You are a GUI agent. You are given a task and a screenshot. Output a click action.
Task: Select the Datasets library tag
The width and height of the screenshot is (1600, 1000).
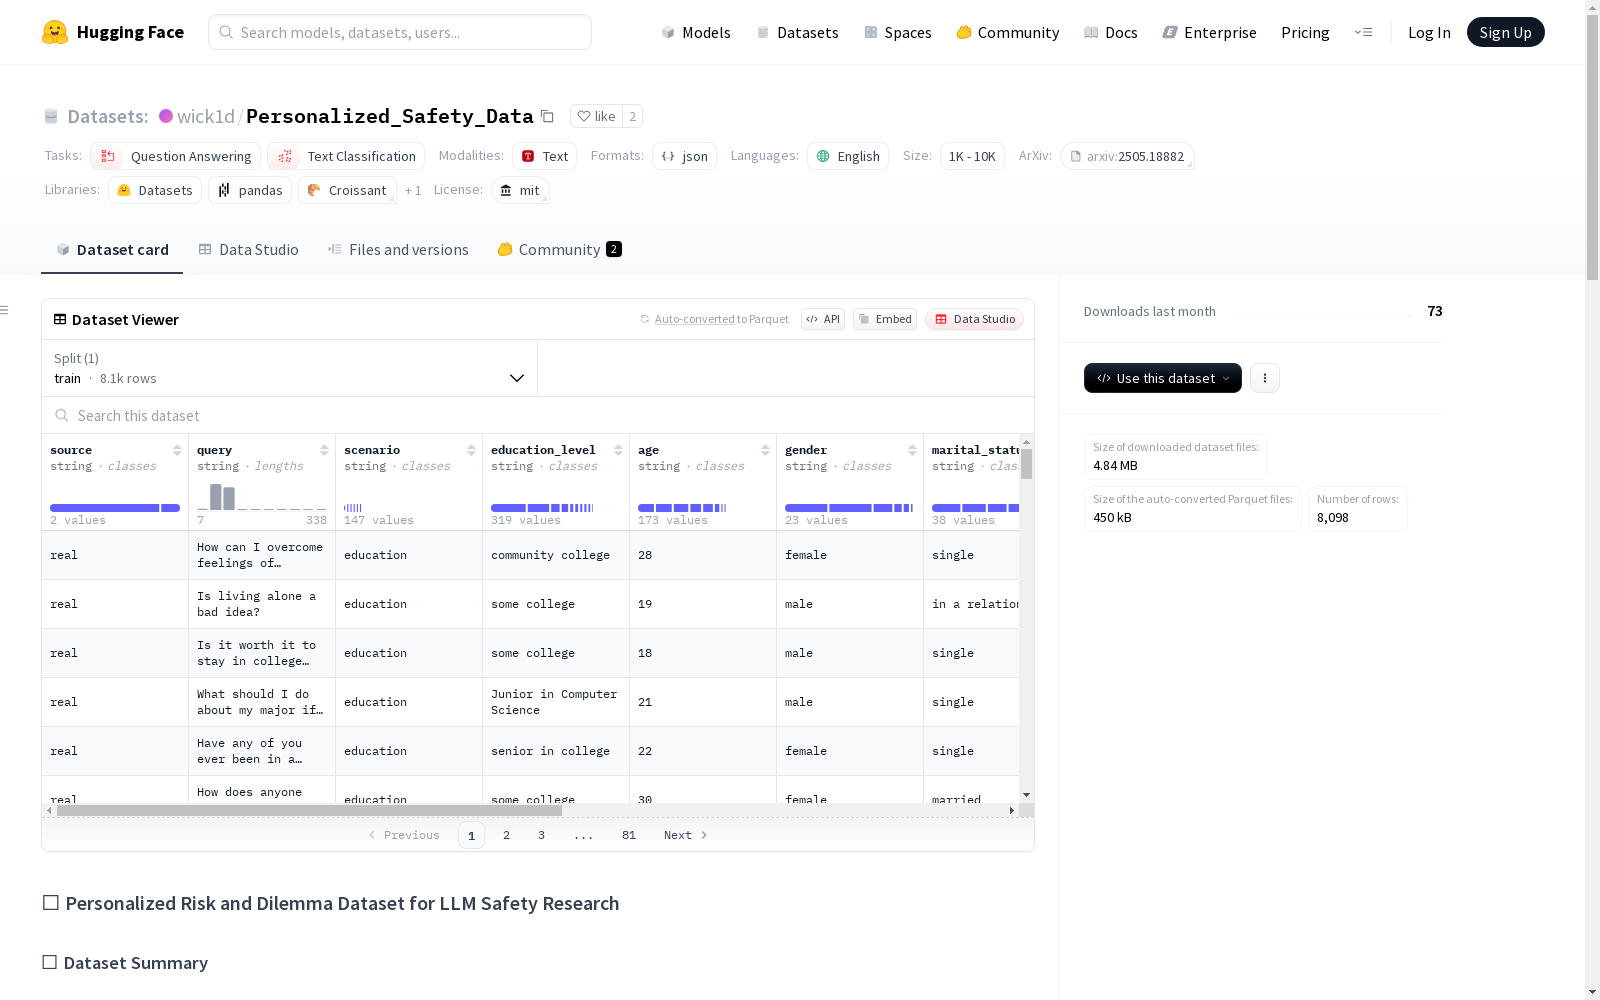point(155,190)
